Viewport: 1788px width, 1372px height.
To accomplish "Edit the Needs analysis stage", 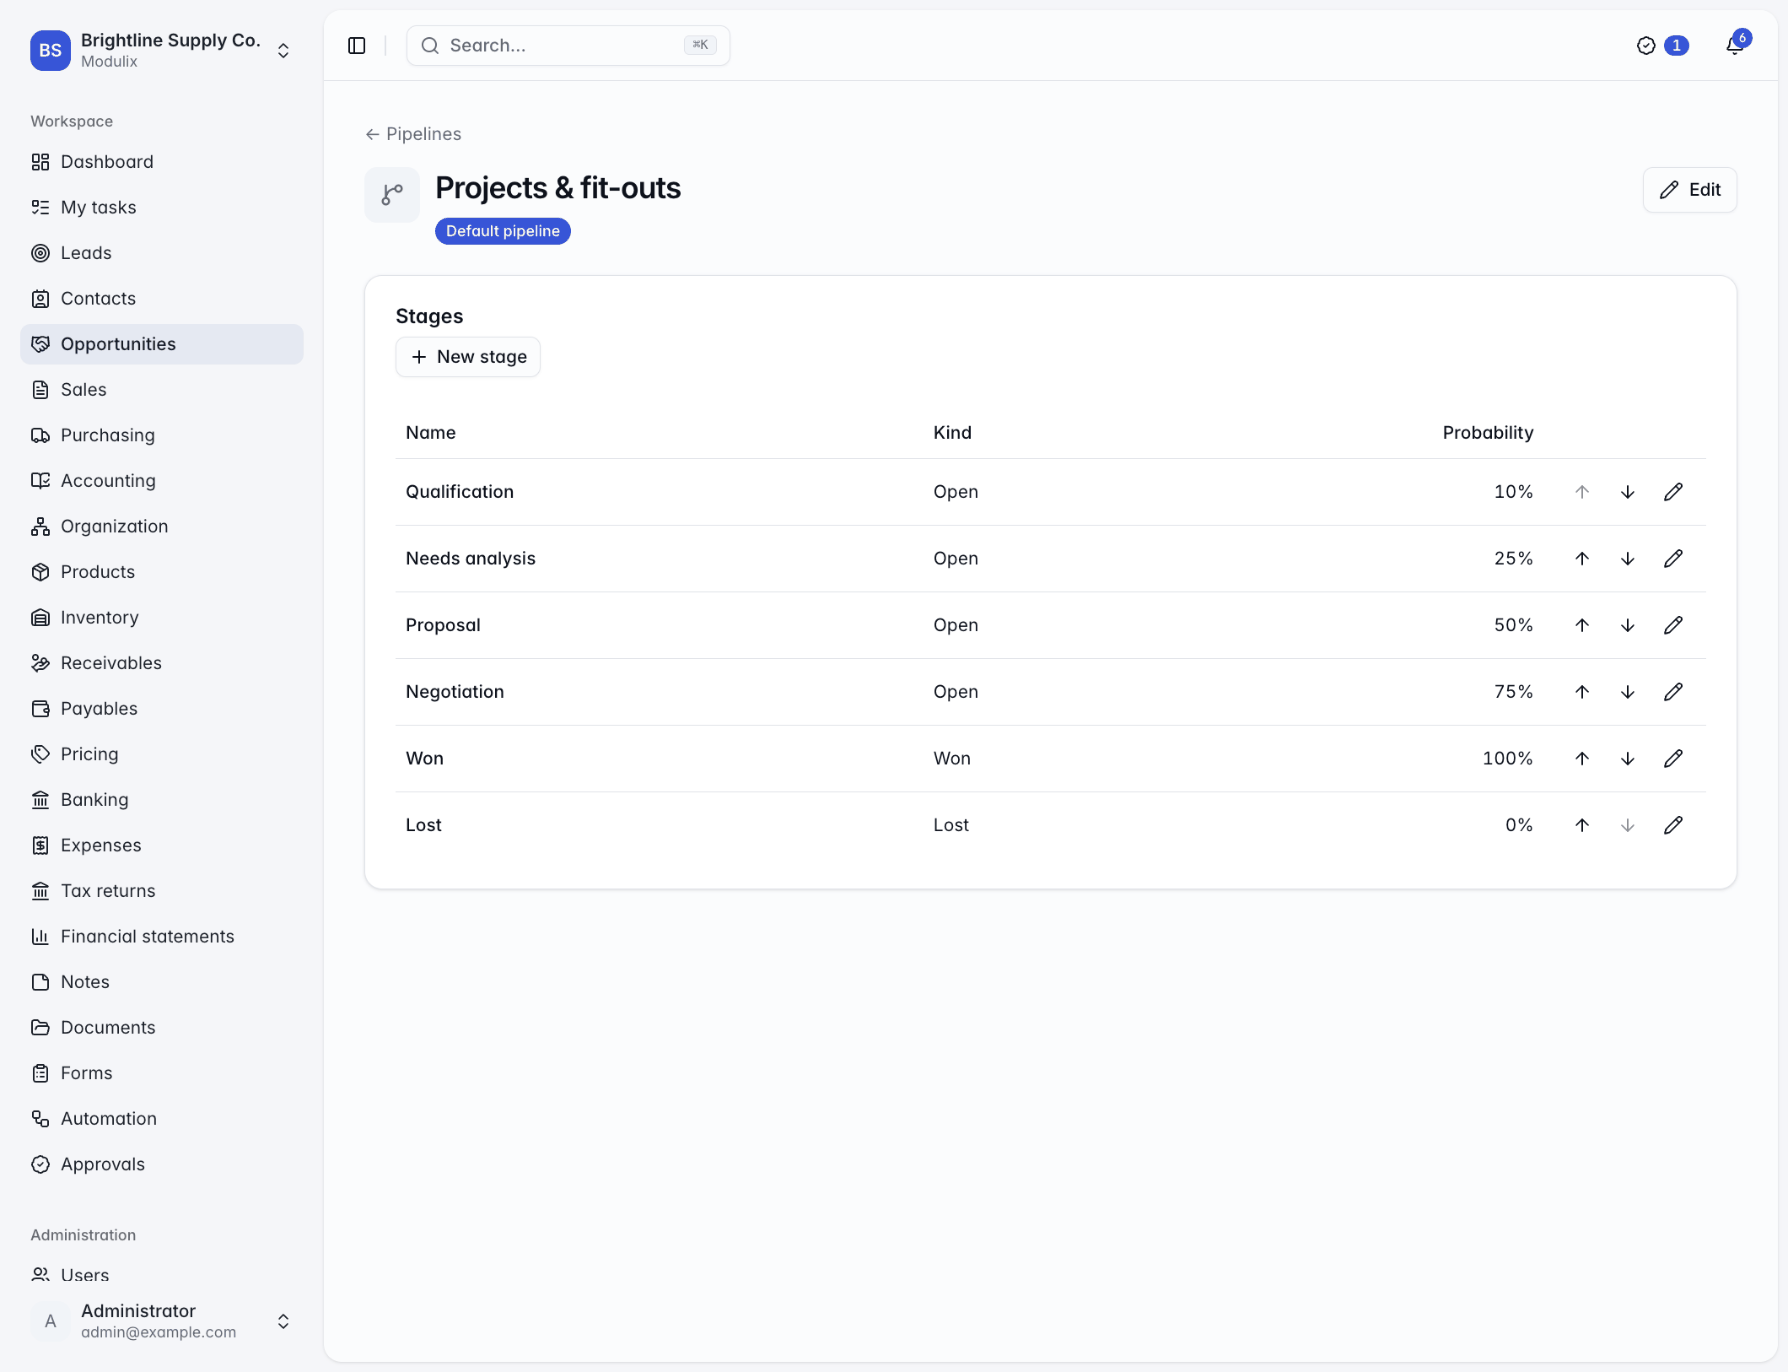I will pos(1673,559).
